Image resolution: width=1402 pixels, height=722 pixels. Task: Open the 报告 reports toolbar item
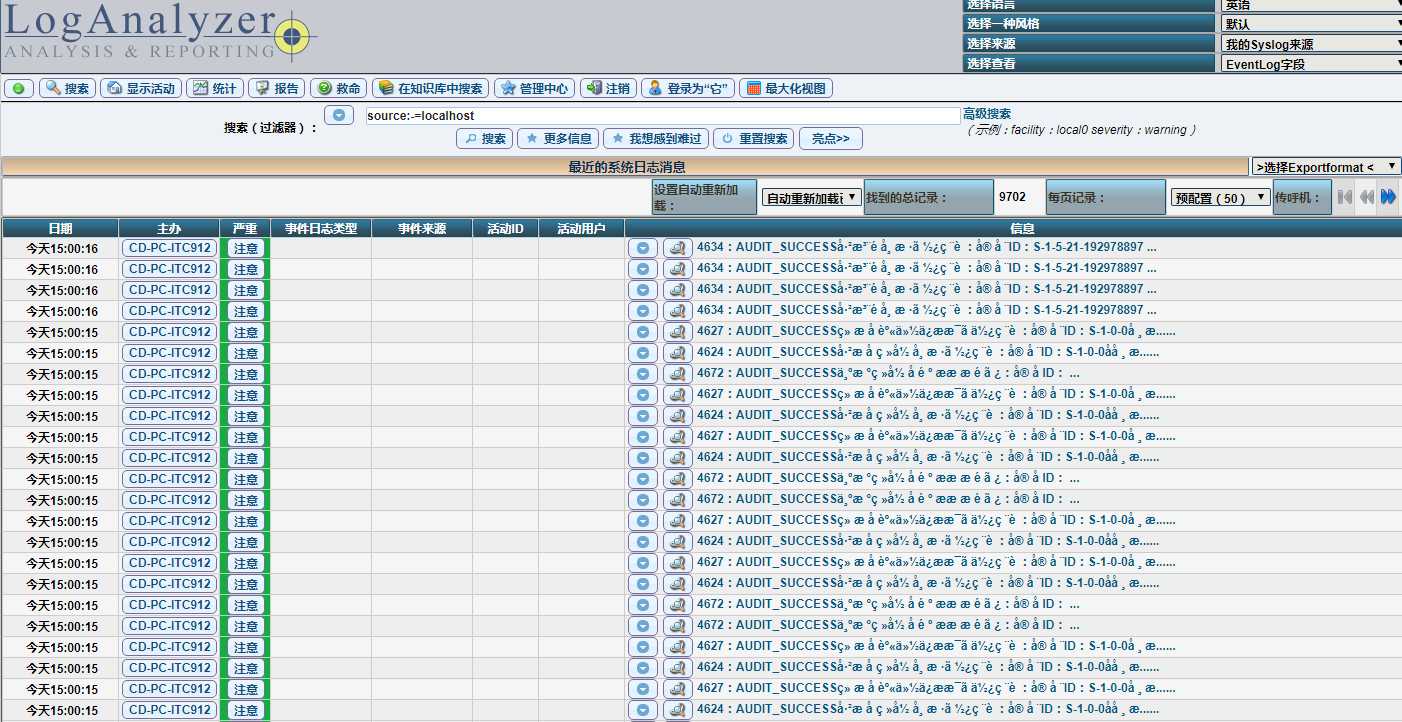(x=276, y=88)
